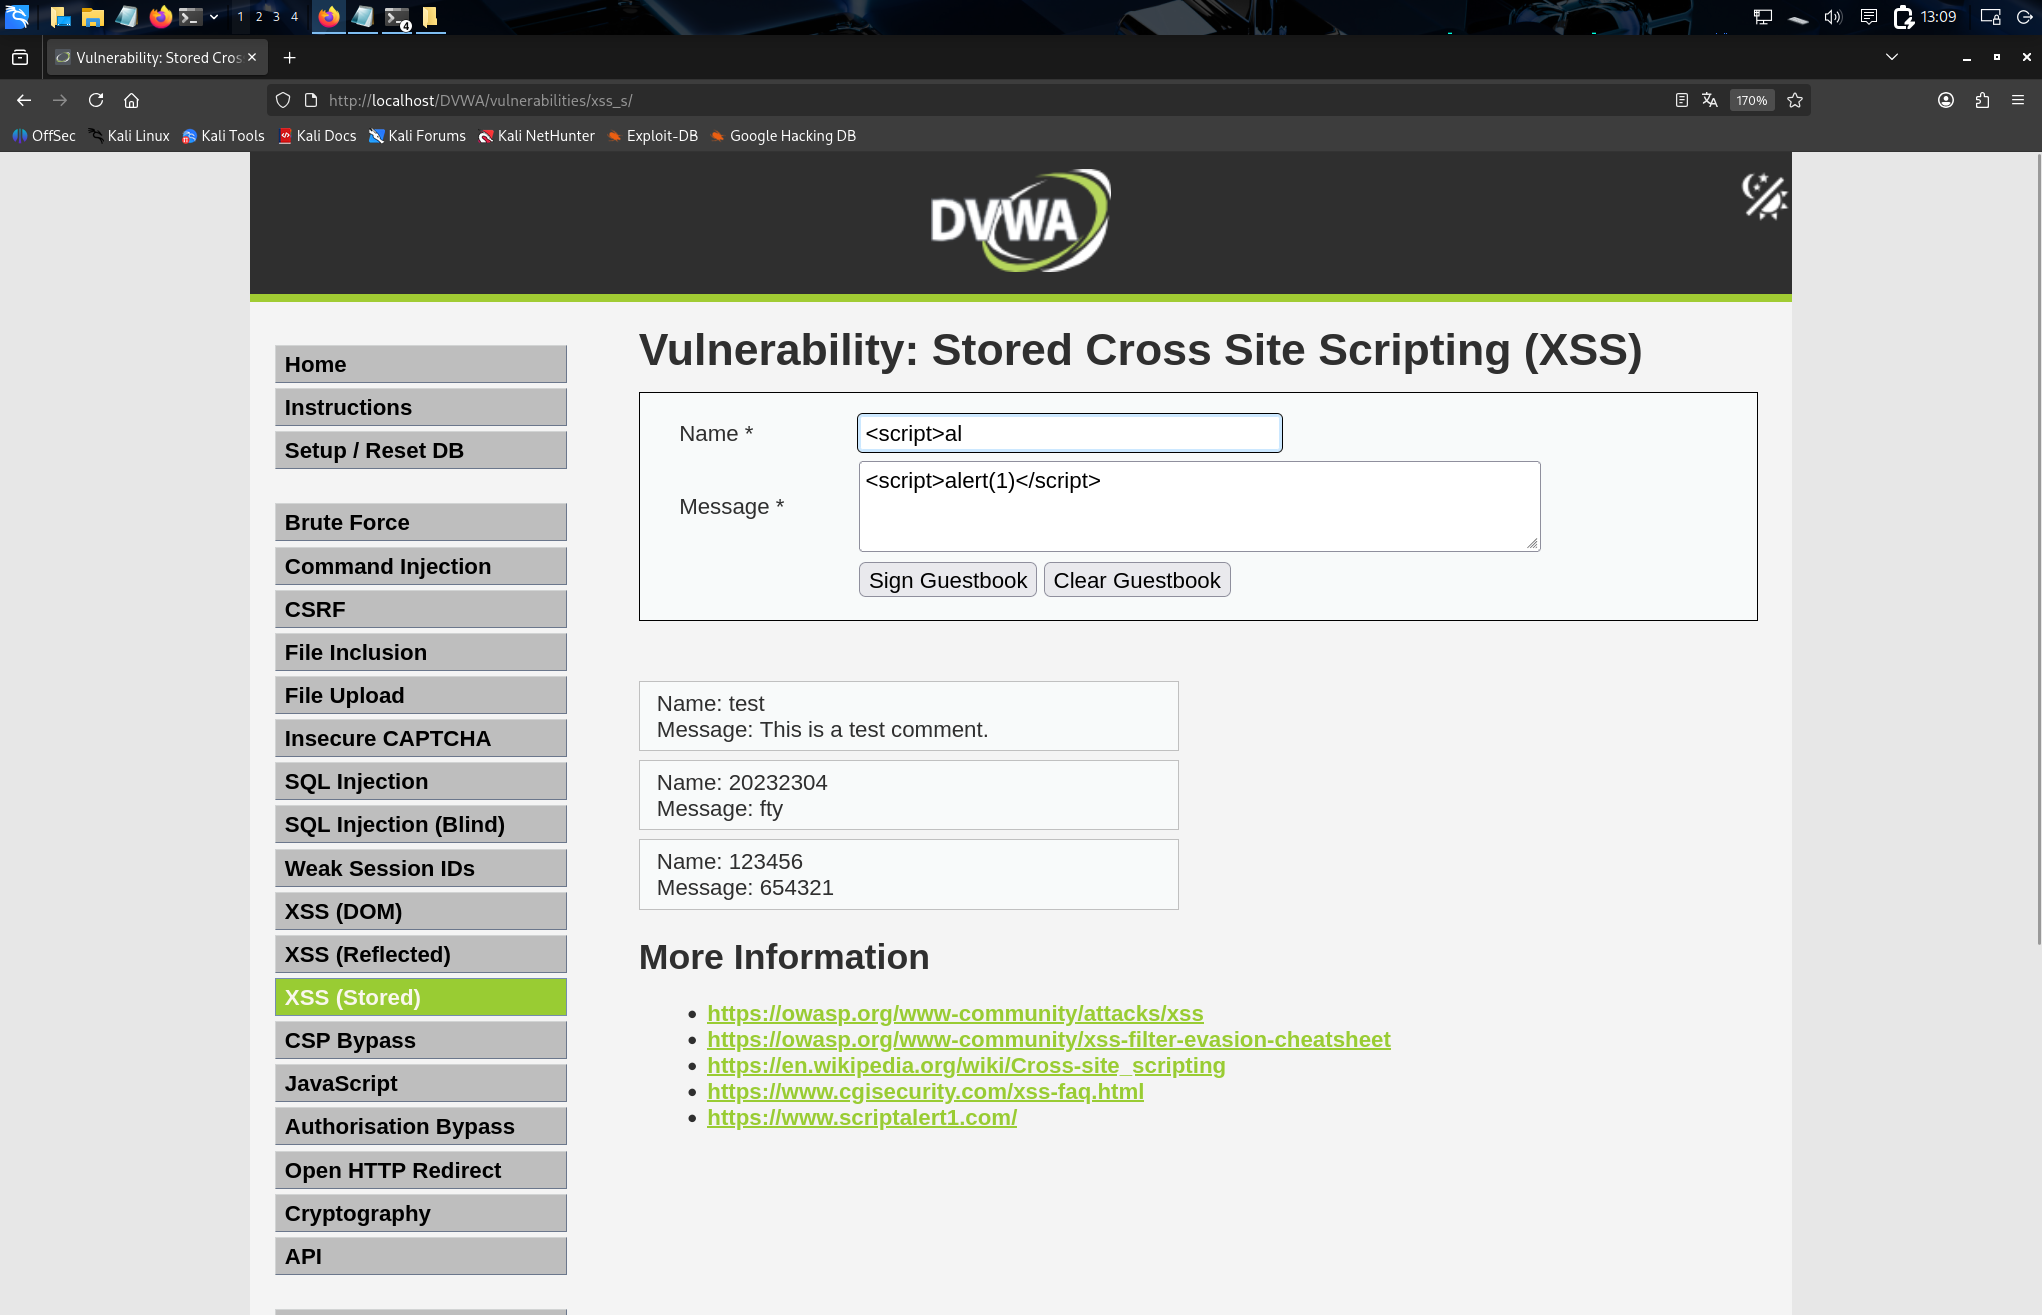Viewport: 2042px width, 1315px height.
Task: Open XSS (Reflected) in the sidebar menu
Action: (420, 954)
